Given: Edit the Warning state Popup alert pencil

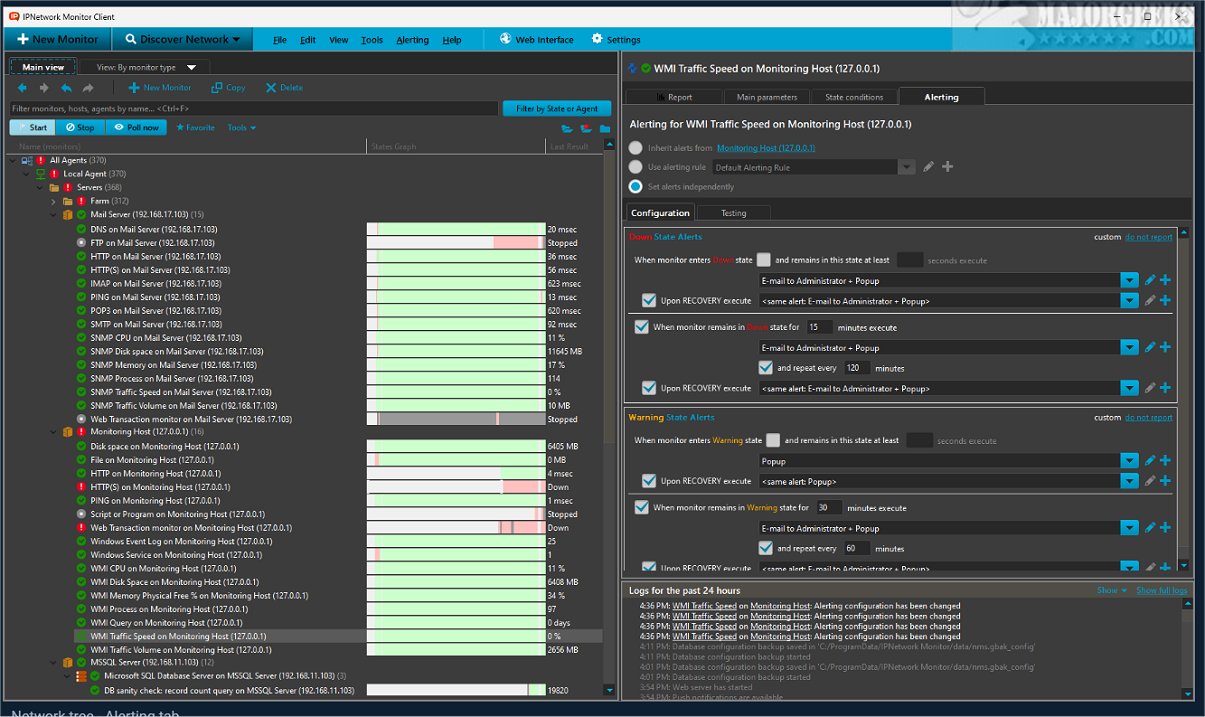Looking at the screenshot, I should tap(1150, 461).
